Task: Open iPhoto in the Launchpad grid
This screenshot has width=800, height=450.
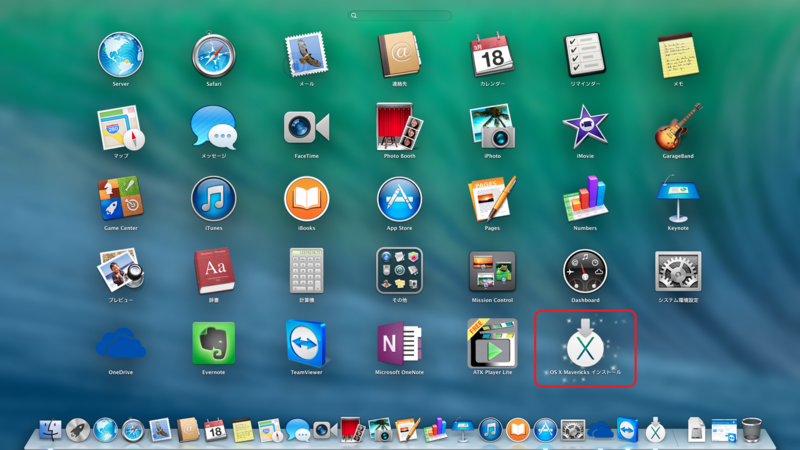Action: click(x=492, y=127)
